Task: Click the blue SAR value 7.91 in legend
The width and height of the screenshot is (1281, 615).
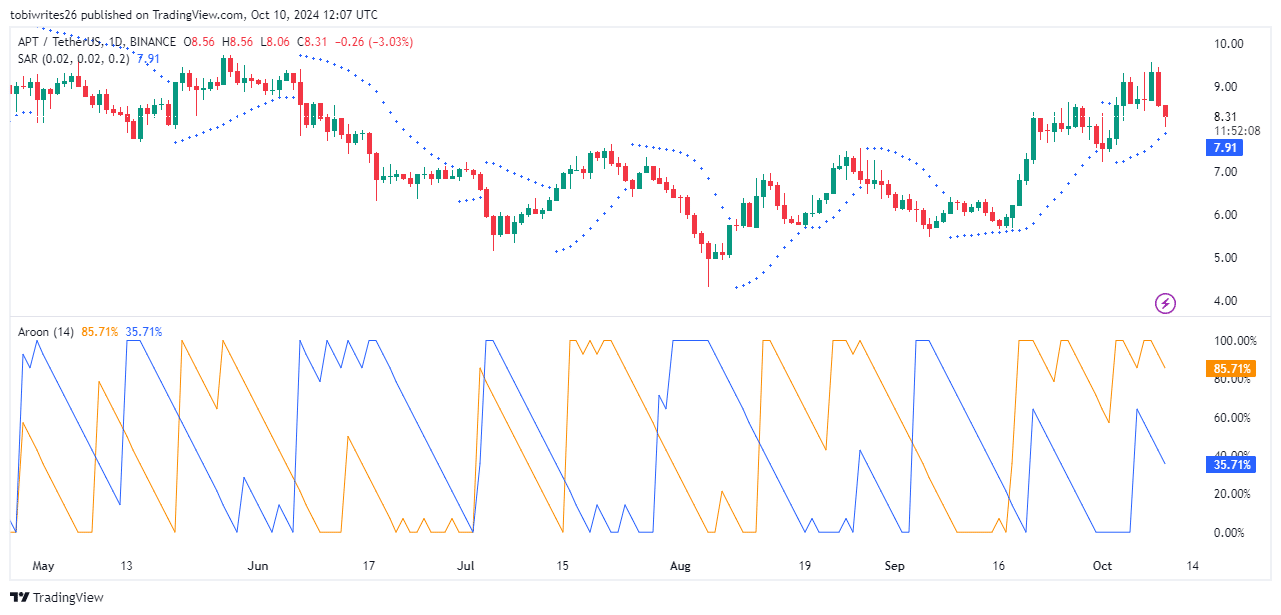Action: 147,59
